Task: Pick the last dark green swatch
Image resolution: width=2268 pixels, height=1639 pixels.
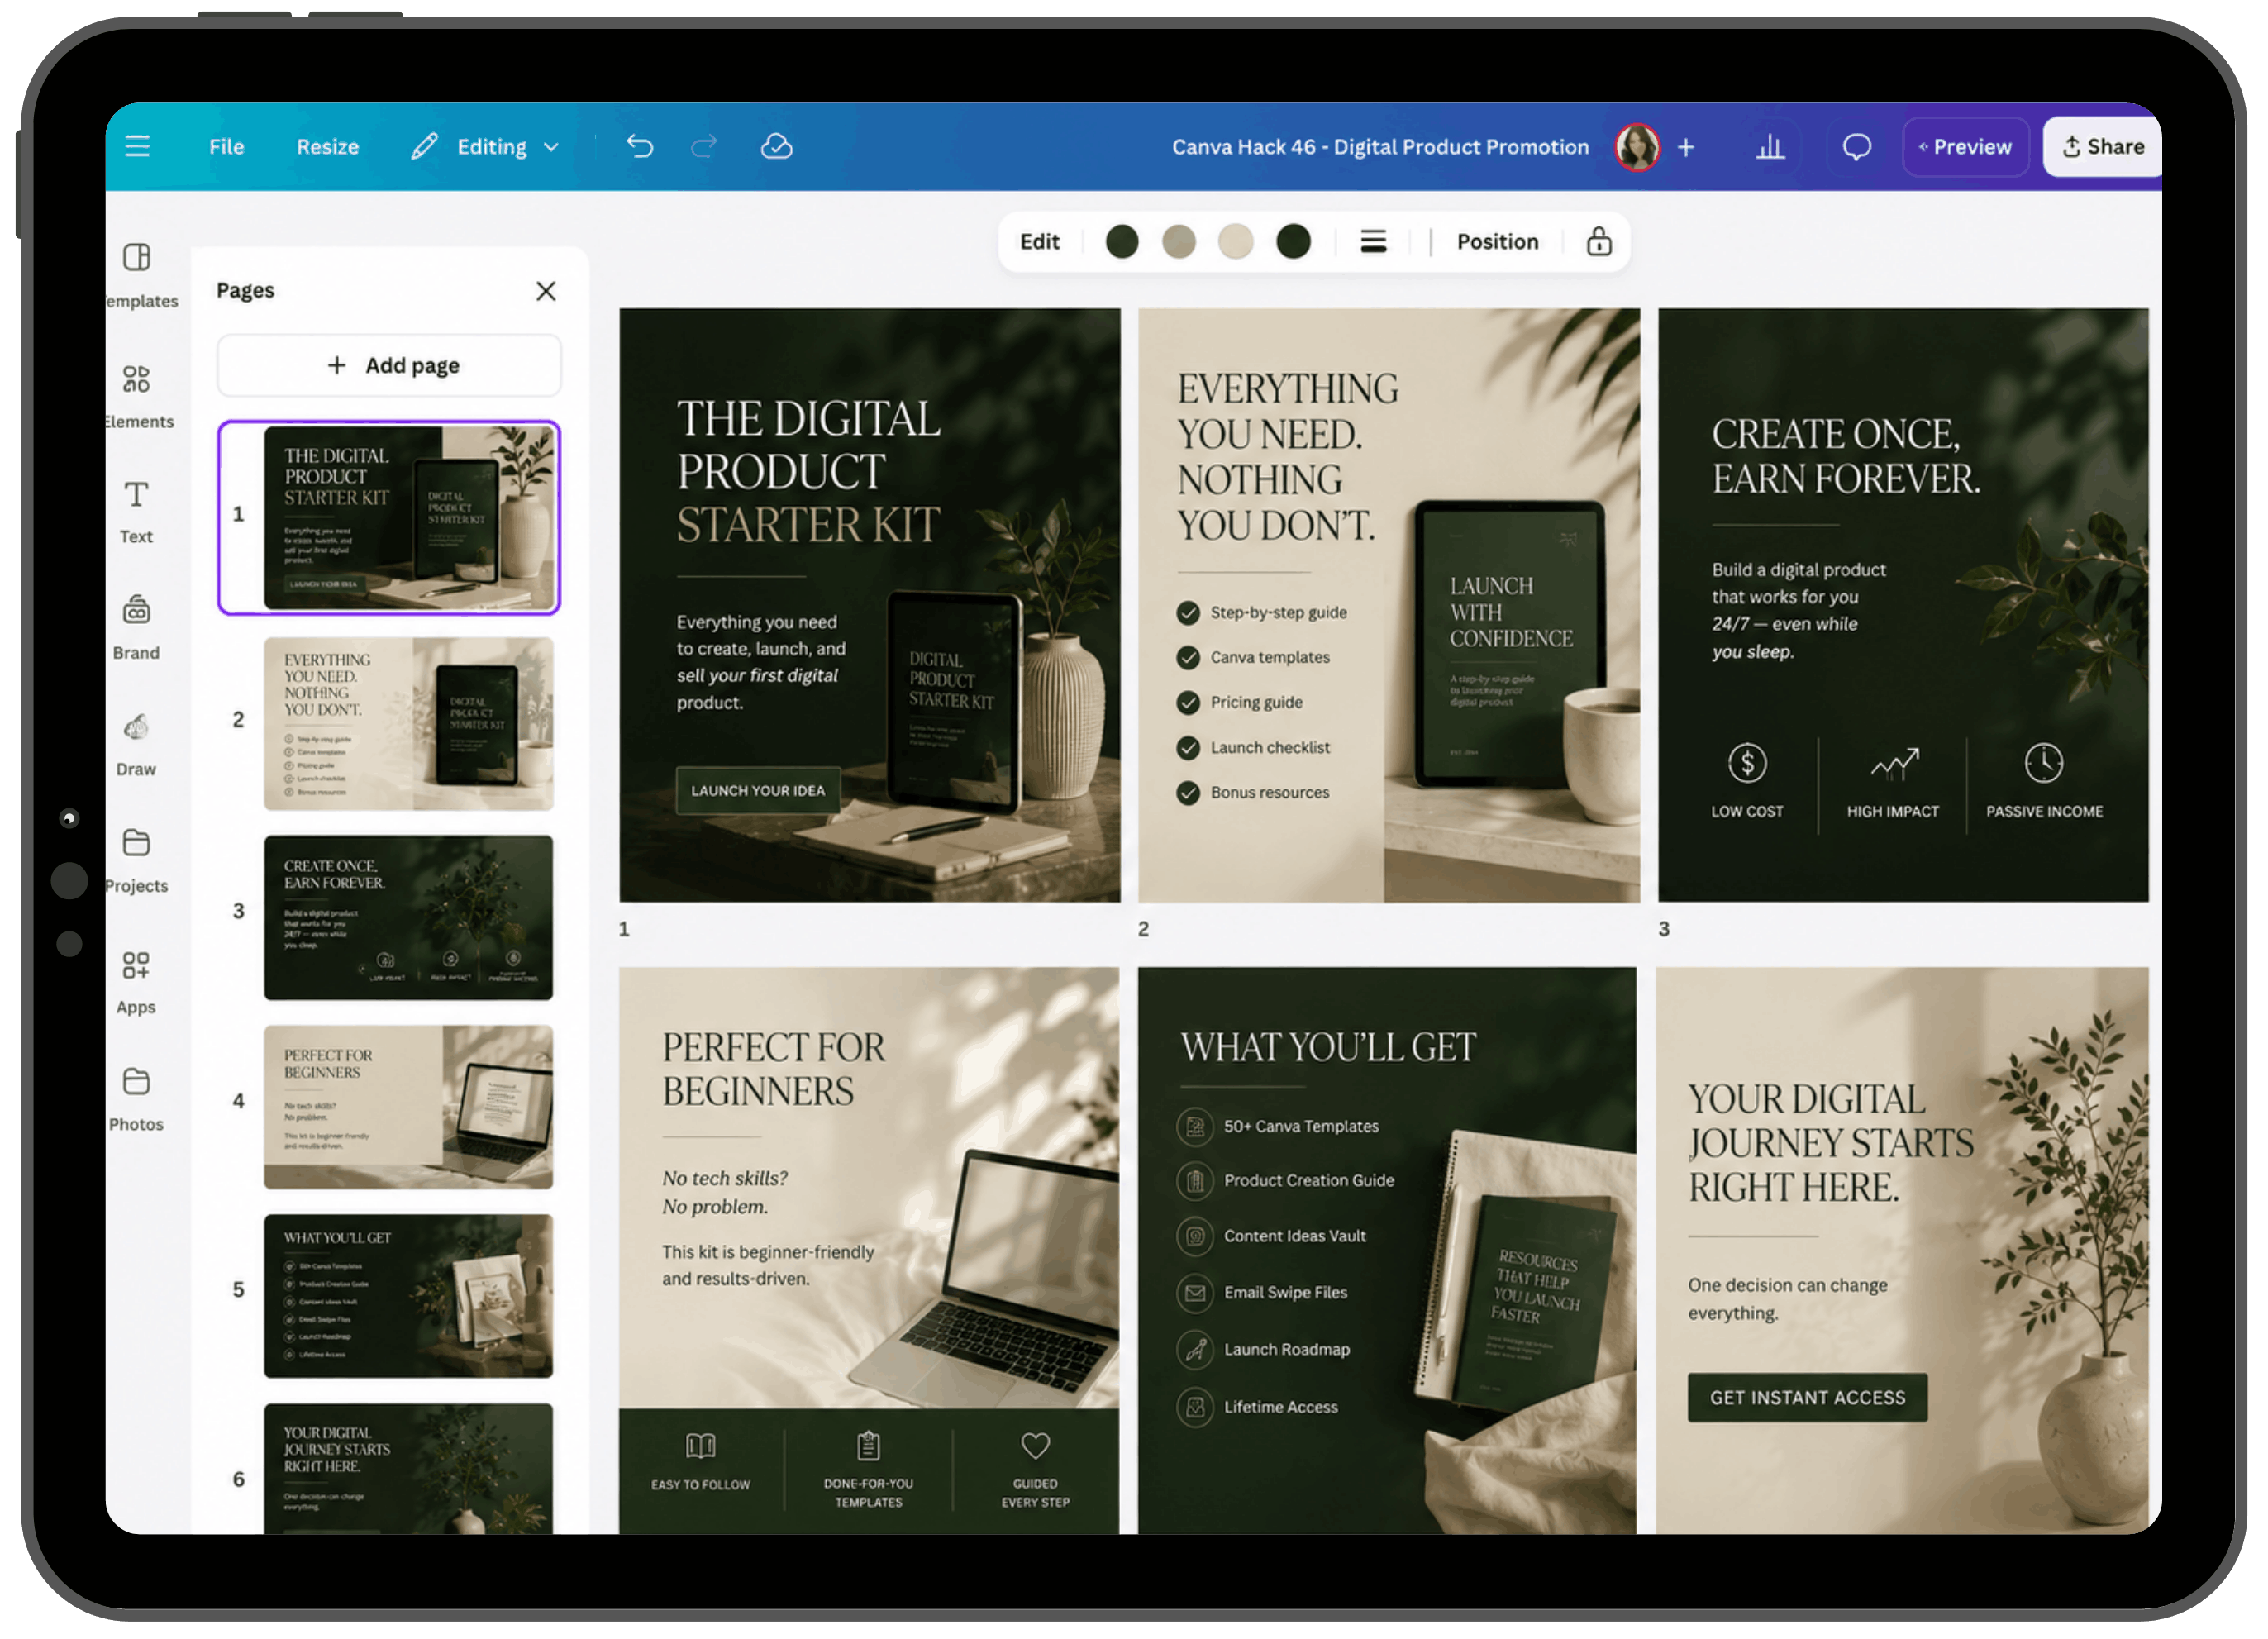Action: (x=1293, y=242)
